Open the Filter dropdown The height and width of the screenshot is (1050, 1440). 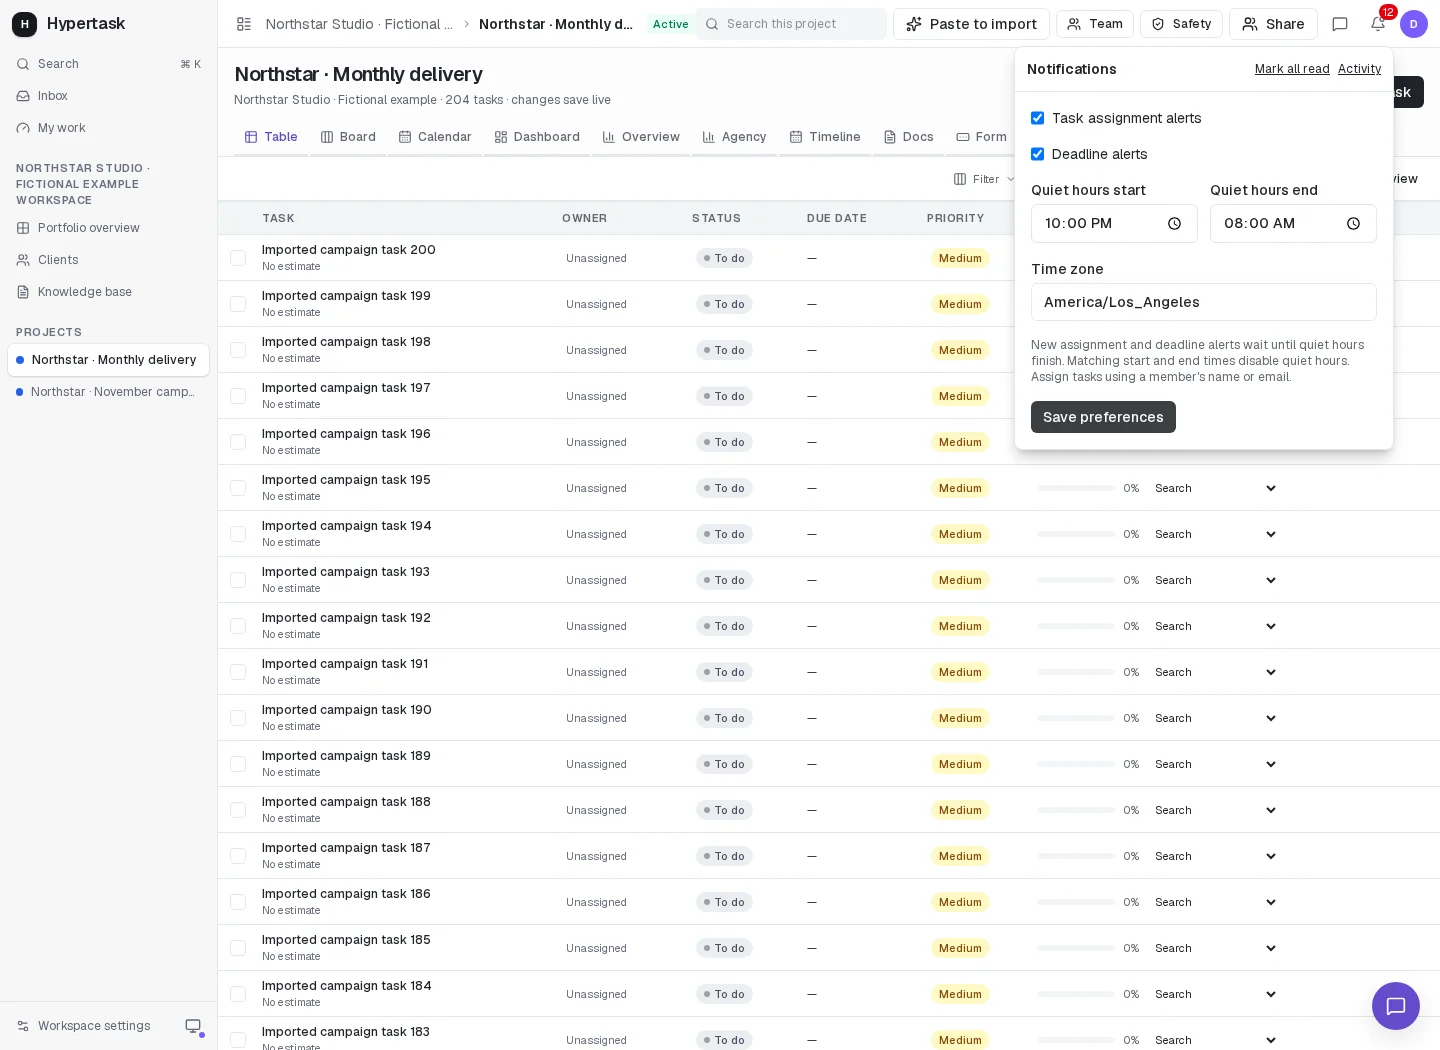[984, 179]
